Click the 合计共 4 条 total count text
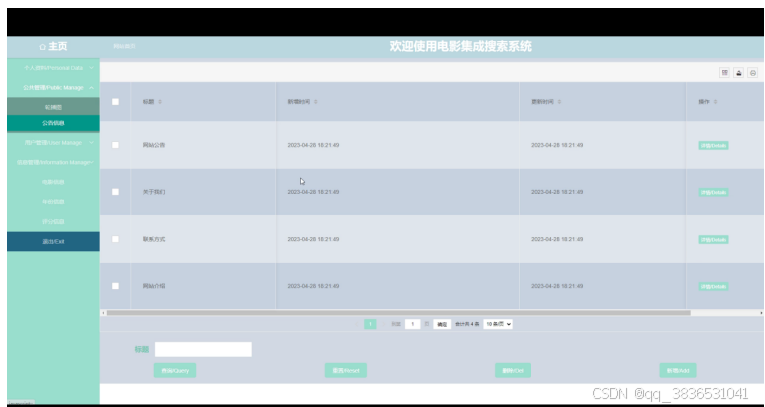 (x=467, y=324)
